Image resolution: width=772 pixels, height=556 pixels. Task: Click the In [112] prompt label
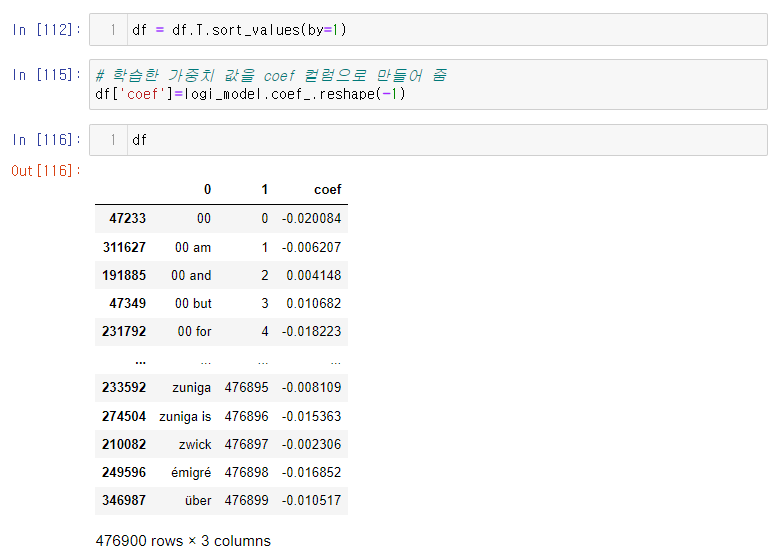[46, 30]
